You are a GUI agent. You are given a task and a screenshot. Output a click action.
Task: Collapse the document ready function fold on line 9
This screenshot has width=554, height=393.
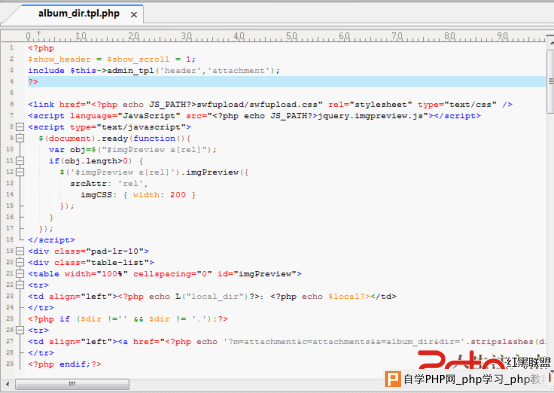pos(20,138)
